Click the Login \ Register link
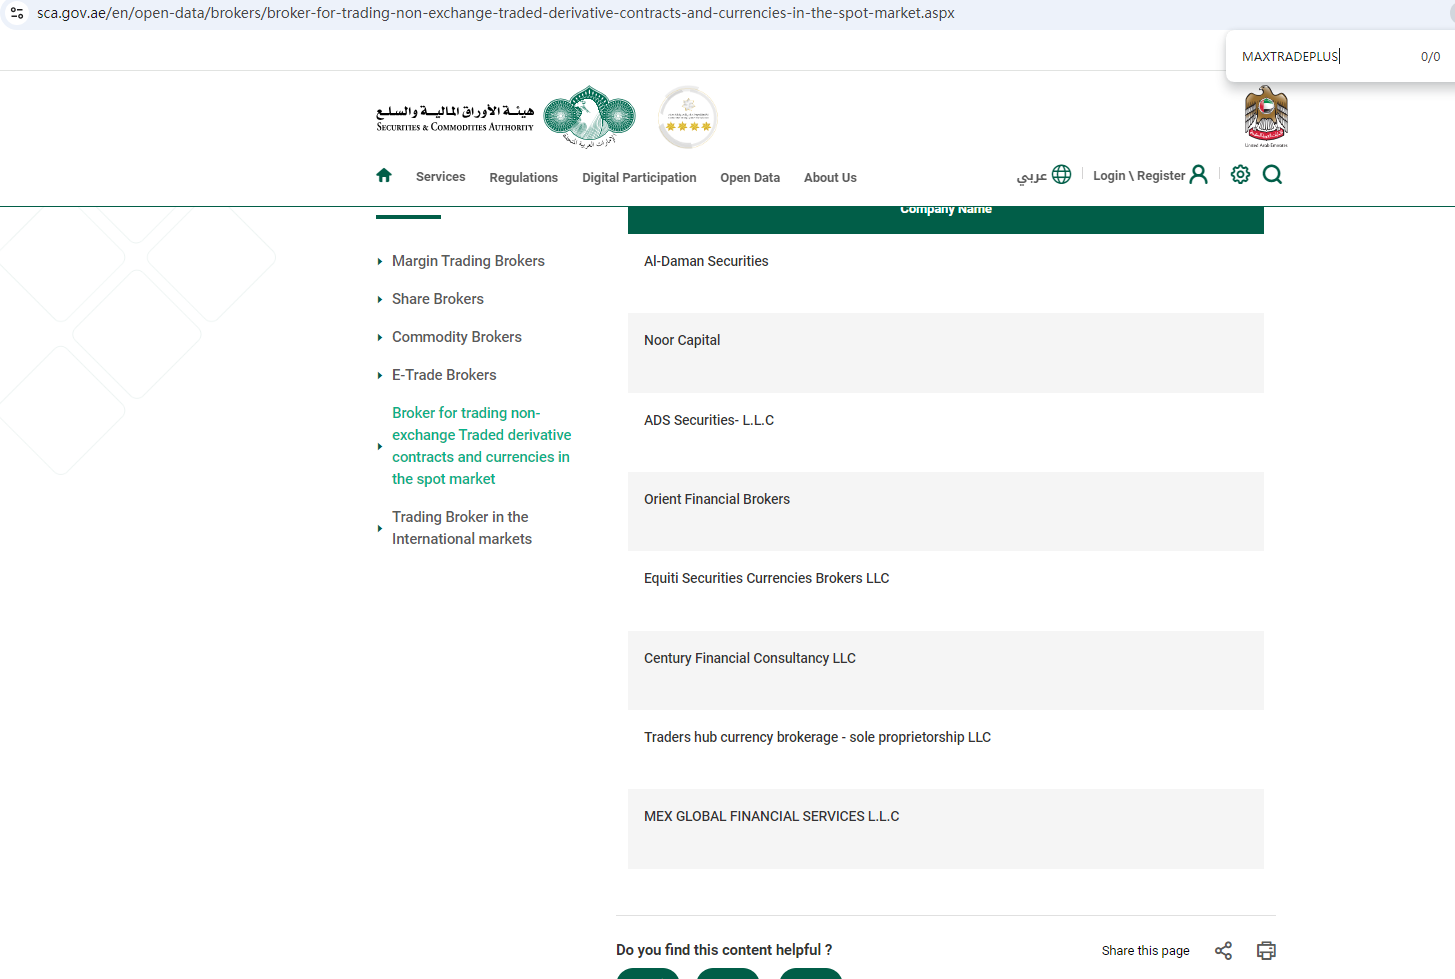 tap(1139, 176)
